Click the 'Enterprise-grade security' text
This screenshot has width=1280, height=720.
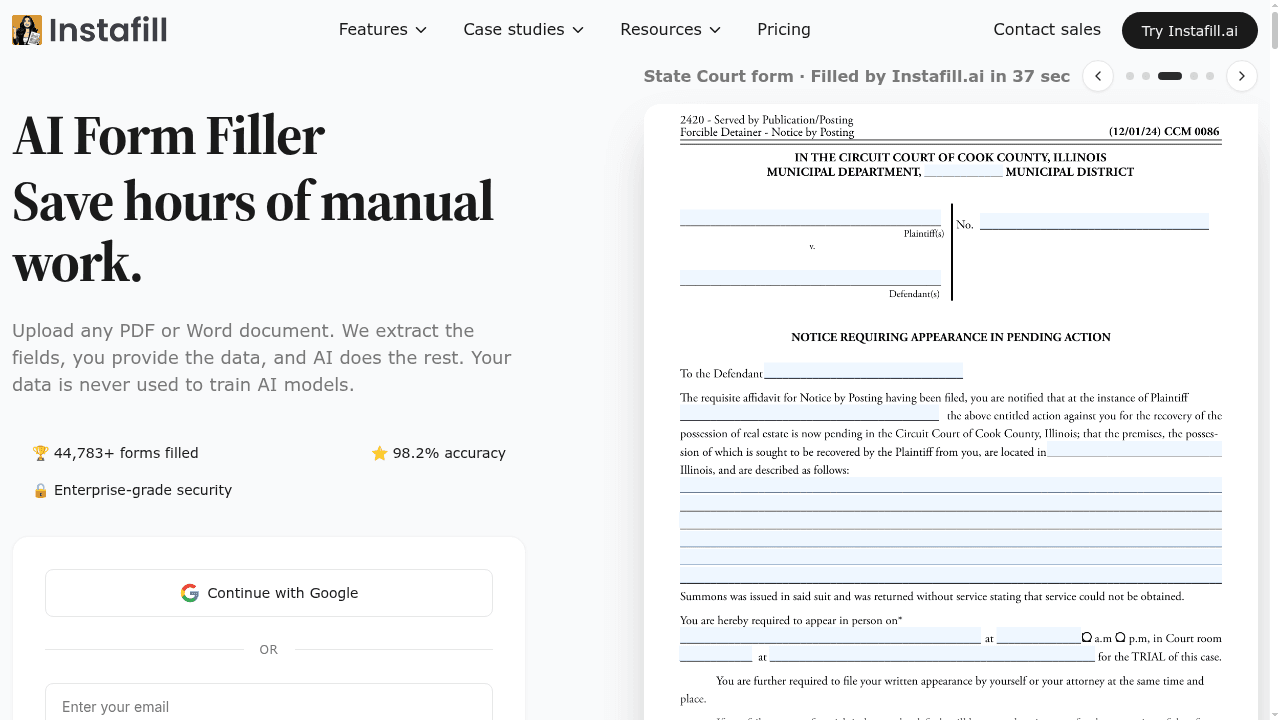(x=143, y=490)
